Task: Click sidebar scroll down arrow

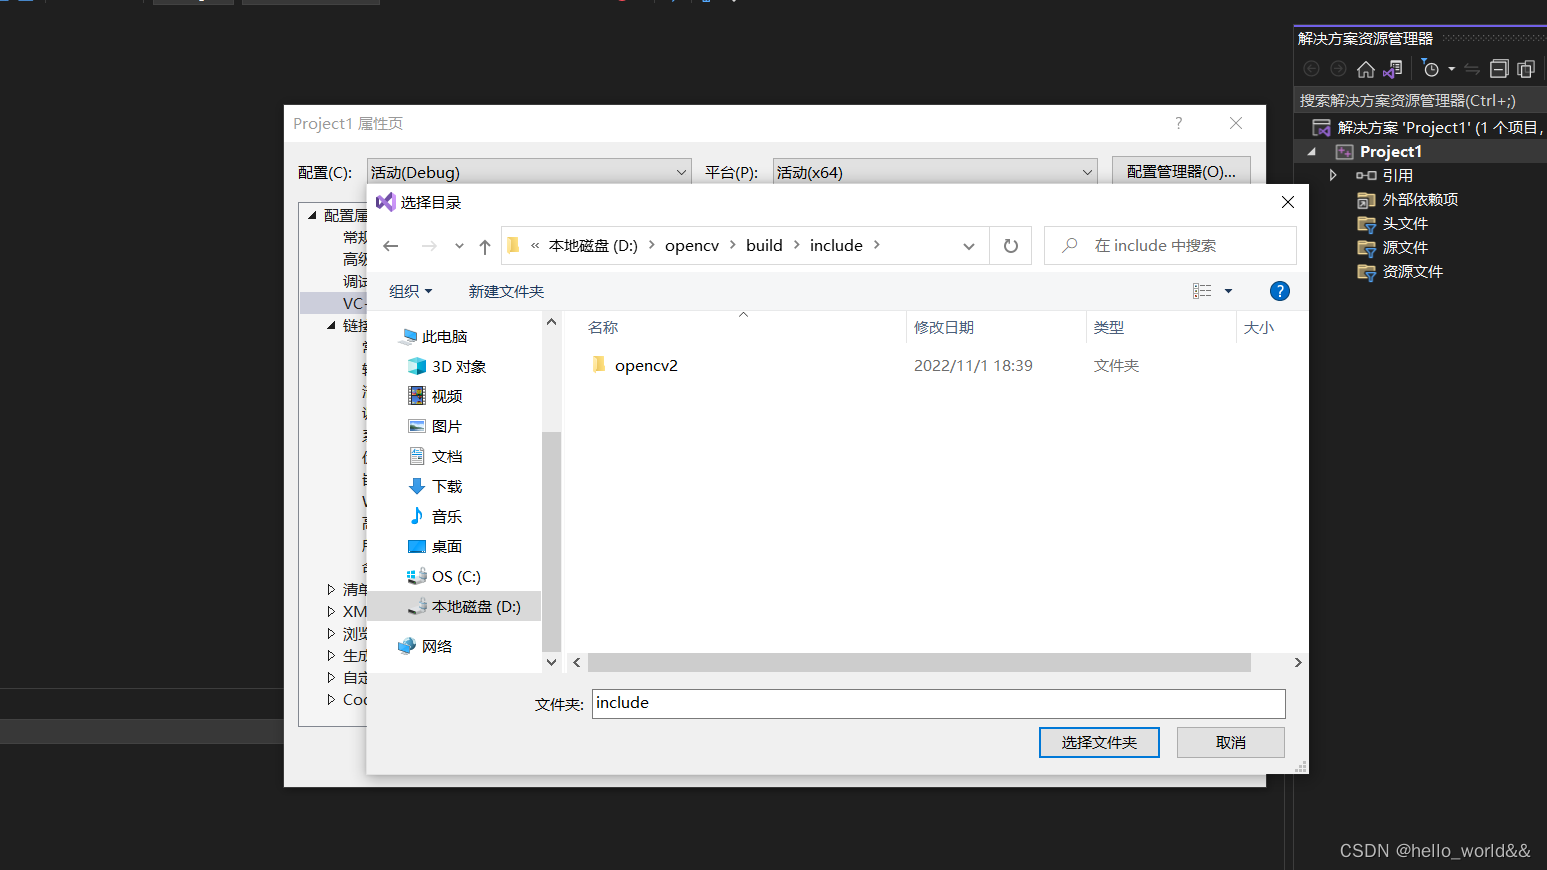Action: pyautogui.click(x=551, y=662)
